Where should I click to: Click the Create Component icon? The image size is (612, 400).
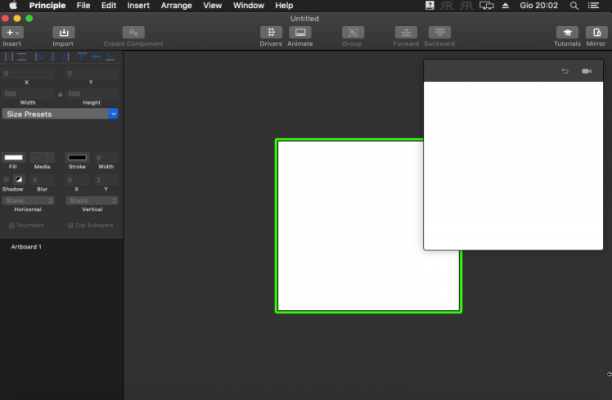(133, 33)
